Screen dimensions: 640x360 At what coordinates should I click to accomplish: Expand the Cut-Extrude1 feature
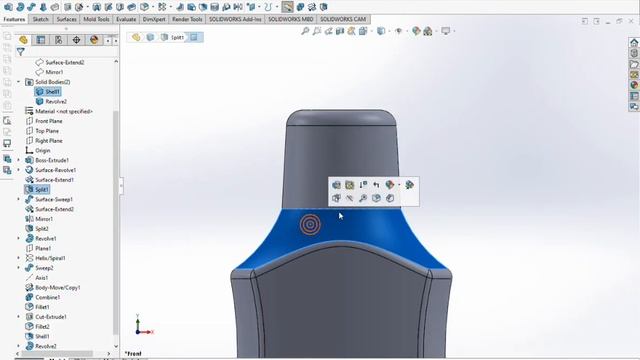(x=18, y=317)
